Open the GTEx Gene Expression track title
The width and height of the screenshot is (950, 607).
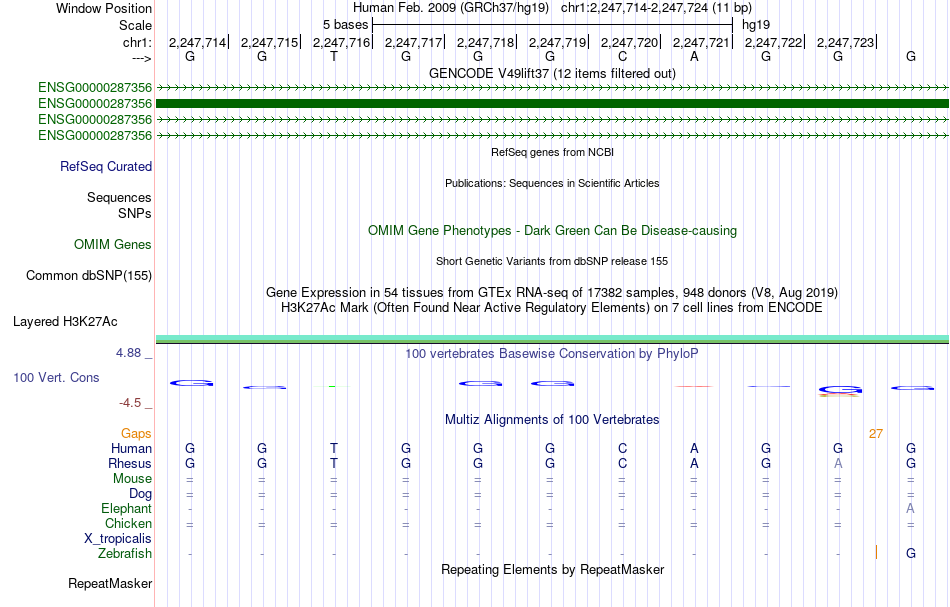552,293
